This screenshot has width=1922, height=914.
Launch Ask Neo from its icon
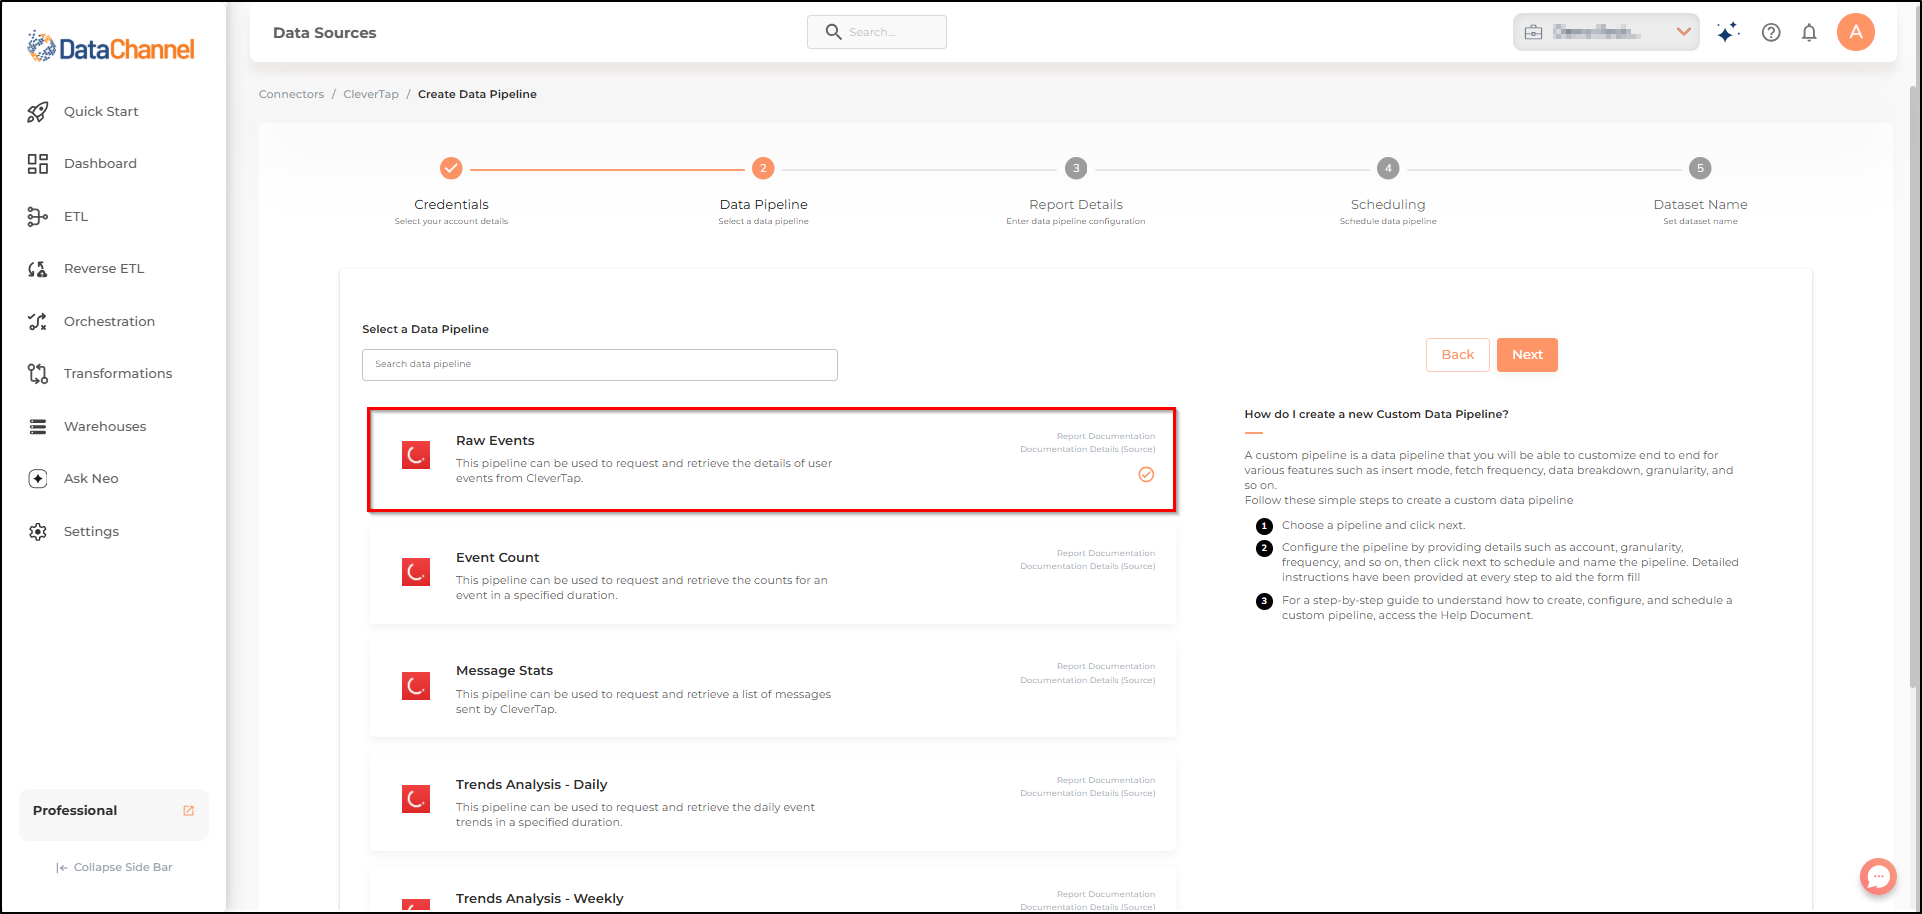[38, 479]
